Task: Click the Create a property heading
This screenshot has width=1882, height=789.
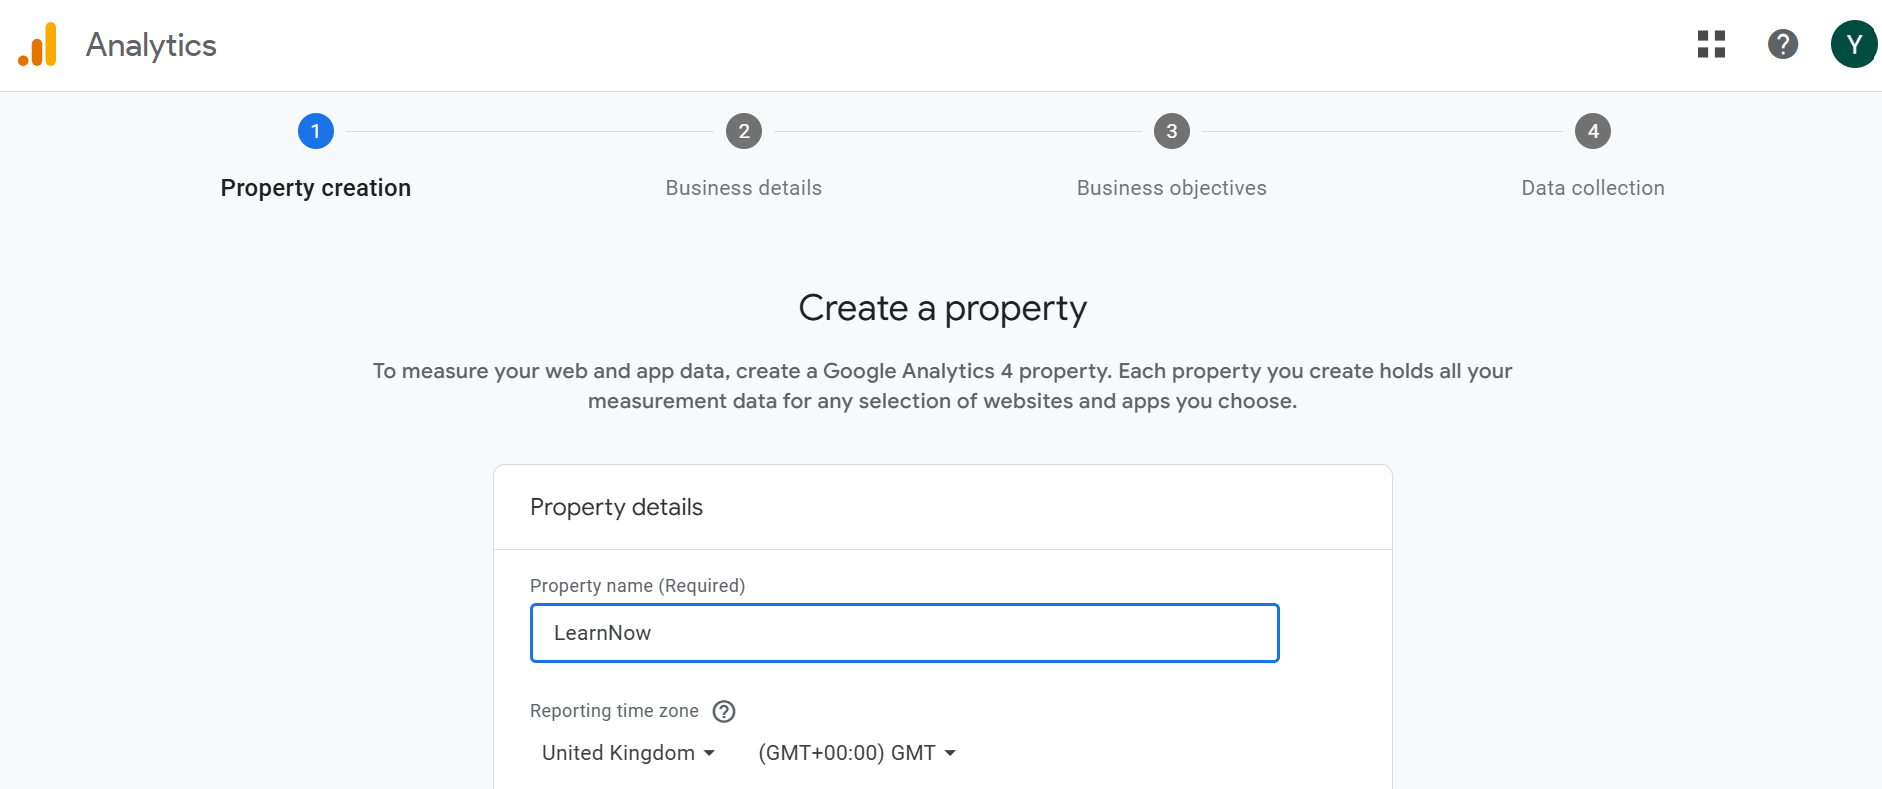Action: point(942,308)
